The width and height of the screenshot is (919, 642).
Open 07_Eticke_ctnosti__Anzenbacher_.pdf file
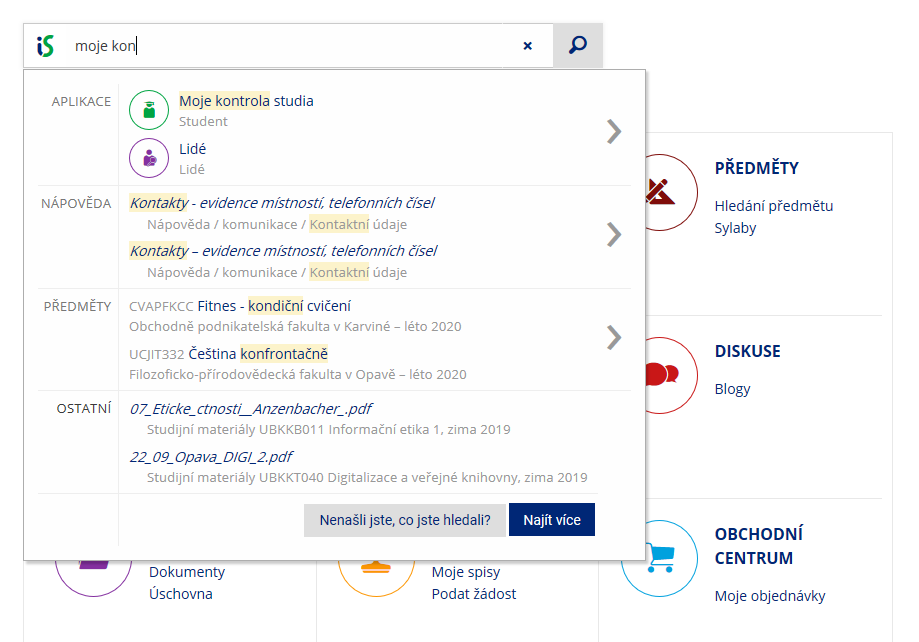pos(251,409)
